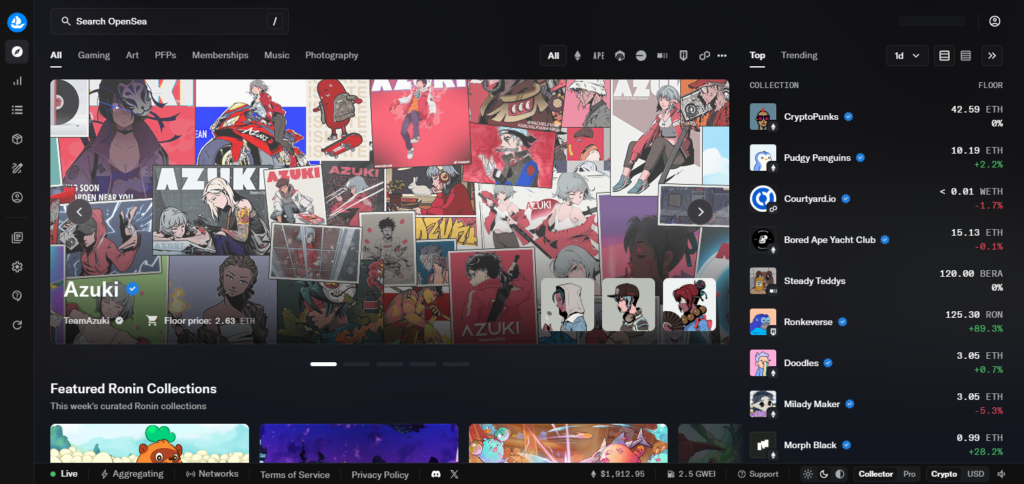Image resolution: width=1024 pixels, height=484 pixels.
Task: Select the PFPs category tab
Action: [x=165, y=56]
